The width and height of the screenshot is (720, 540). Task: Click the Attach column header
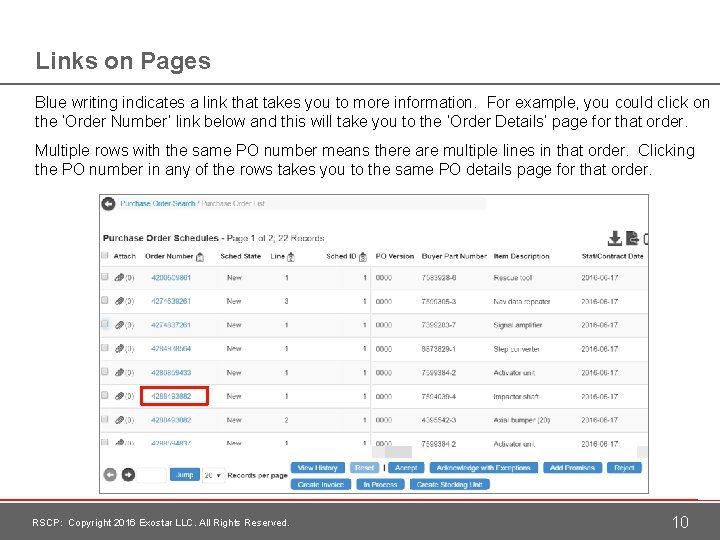pyautogui.click(x=125, y=256)
